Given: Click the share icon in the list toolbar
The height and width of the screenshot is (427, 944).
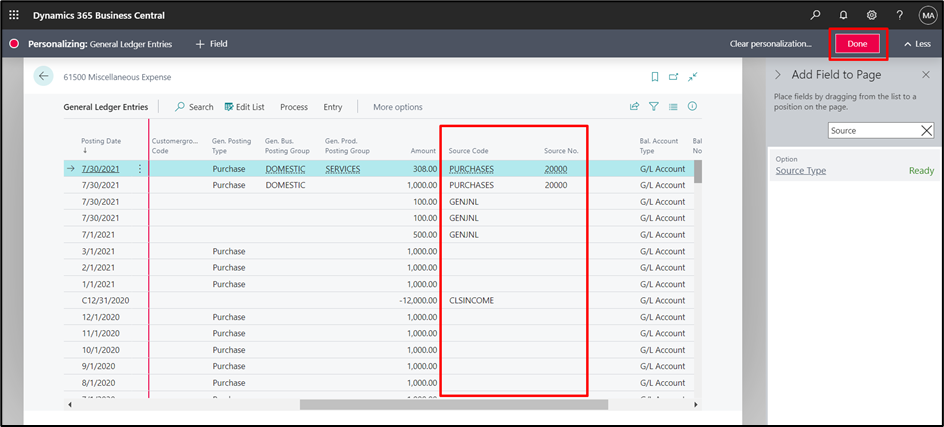Looking at the screenshot, I should tap(634, 107).
